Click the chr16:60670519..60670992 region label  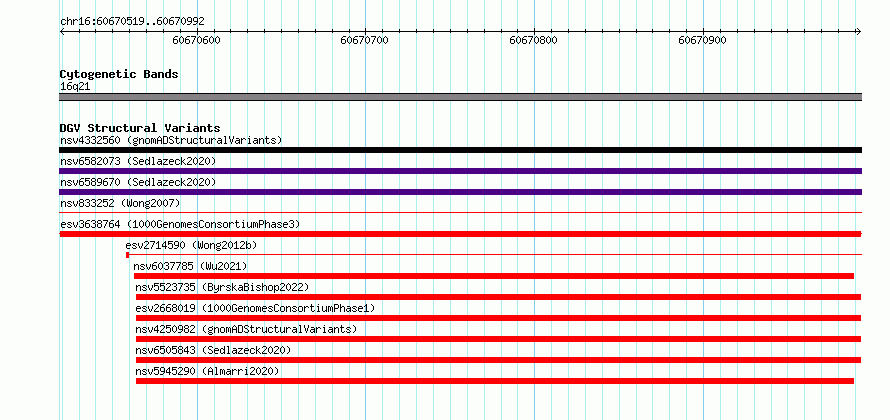[x=132, y=22]
